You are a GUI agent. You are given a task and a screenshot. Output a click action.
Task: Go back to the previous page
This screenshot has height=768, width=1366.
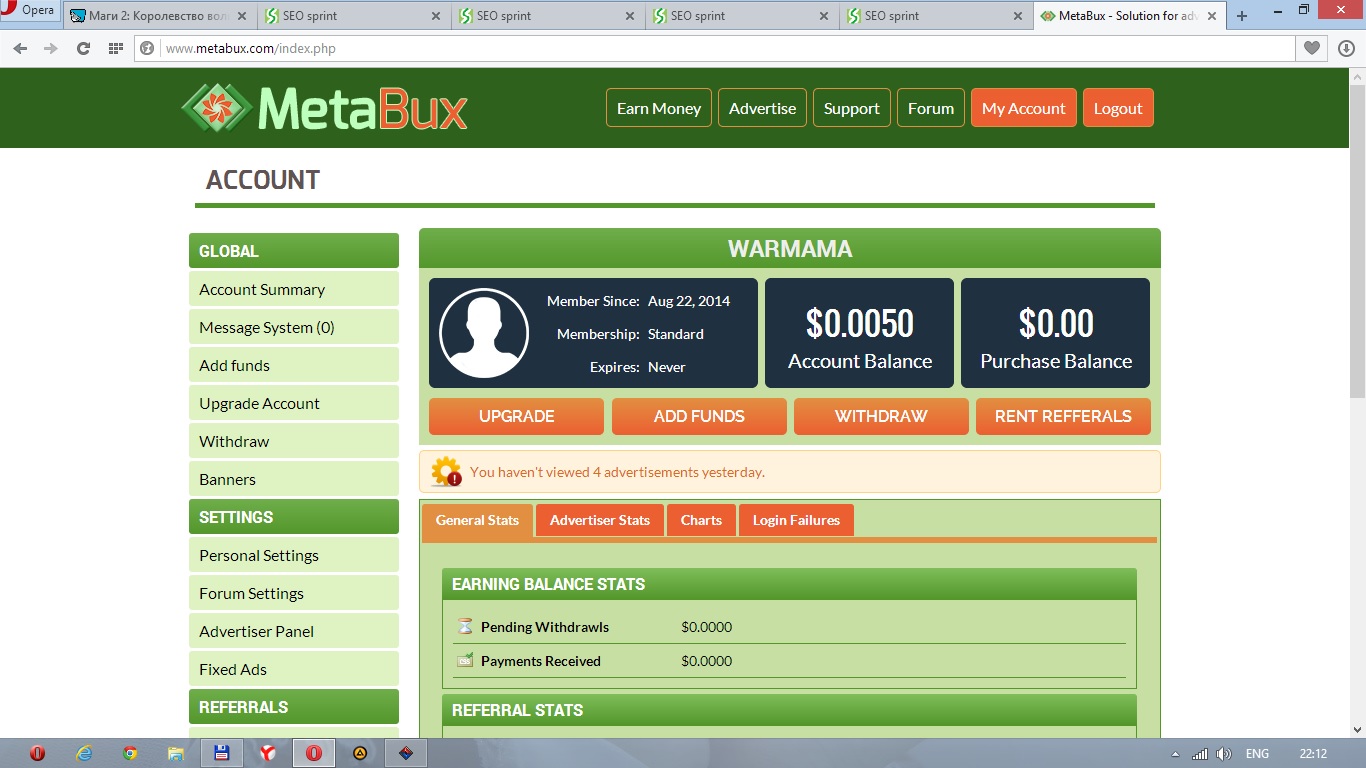pos(20,48)
